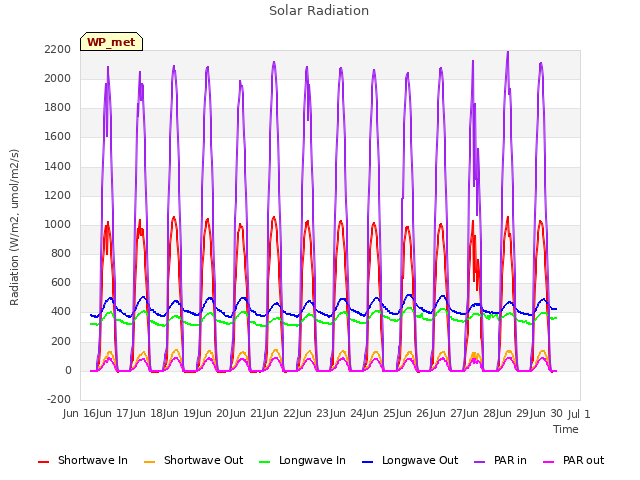This screenshot has width=640, height=480.
Task: Click the Time x-axis label
Action: 566,429
